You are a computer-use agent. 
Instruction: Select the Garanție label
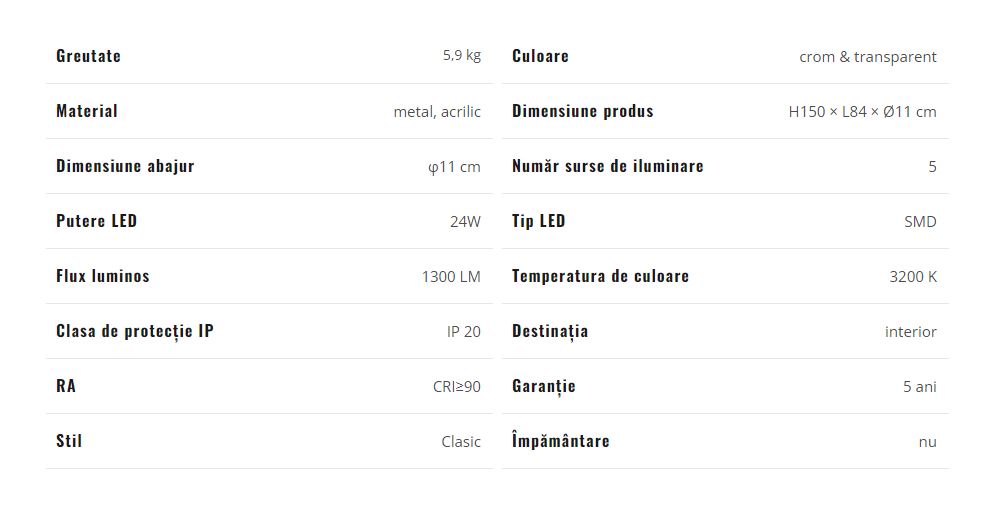pos(543,386)
